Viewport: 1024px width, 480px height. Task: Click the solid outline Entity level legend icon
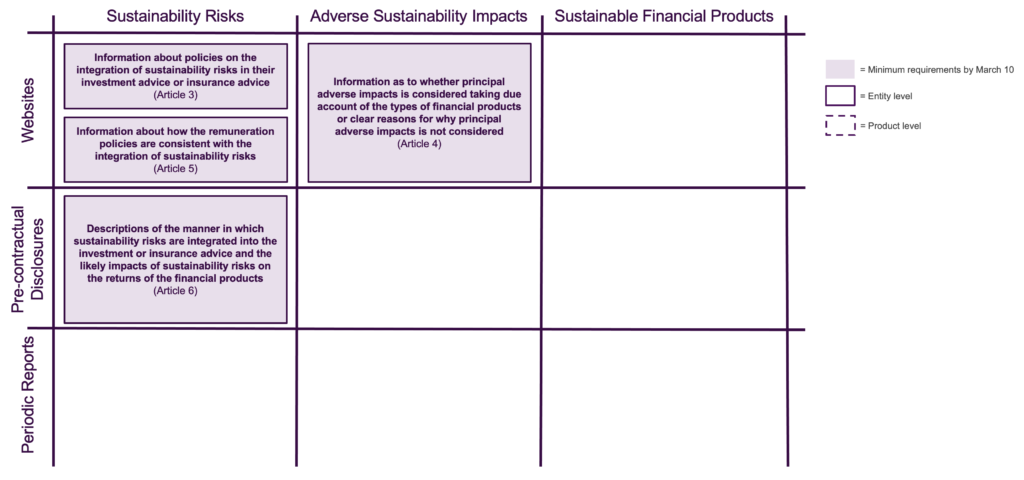(840, 97)
